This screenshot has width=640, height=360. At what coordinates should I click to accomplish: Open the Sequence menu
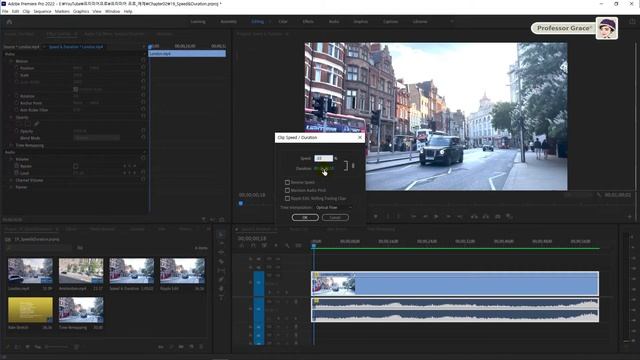click(42, 11)
